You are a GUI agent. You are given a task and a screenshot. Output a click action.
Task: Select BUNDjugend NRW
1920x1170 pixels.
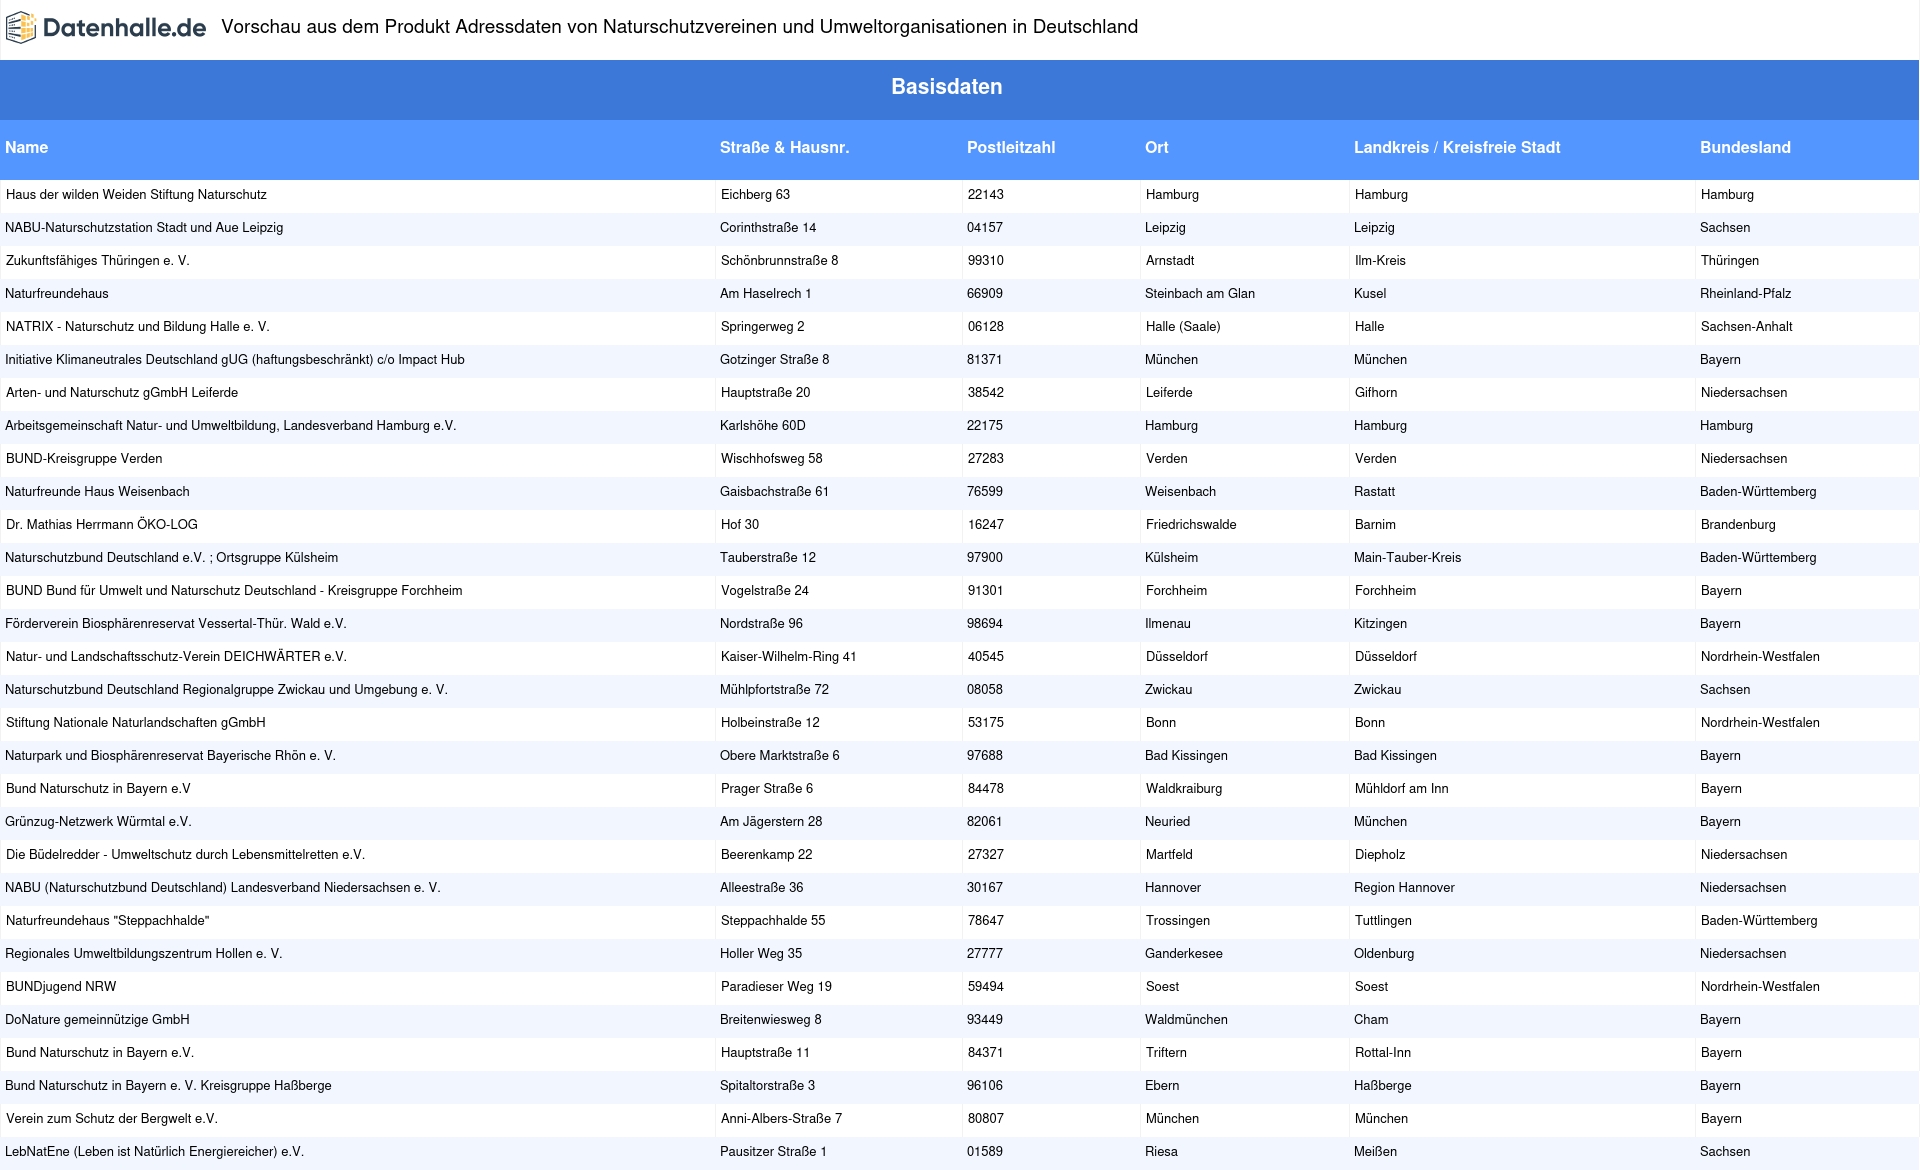point(61,987)
